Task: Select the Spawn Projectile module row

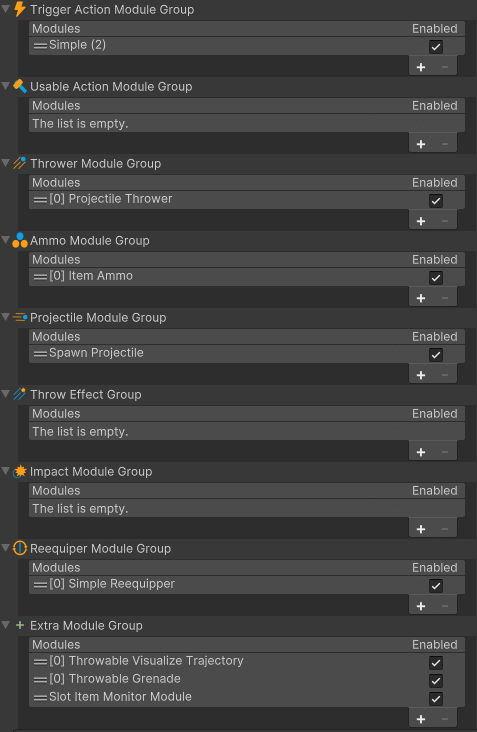Action: 247,353
